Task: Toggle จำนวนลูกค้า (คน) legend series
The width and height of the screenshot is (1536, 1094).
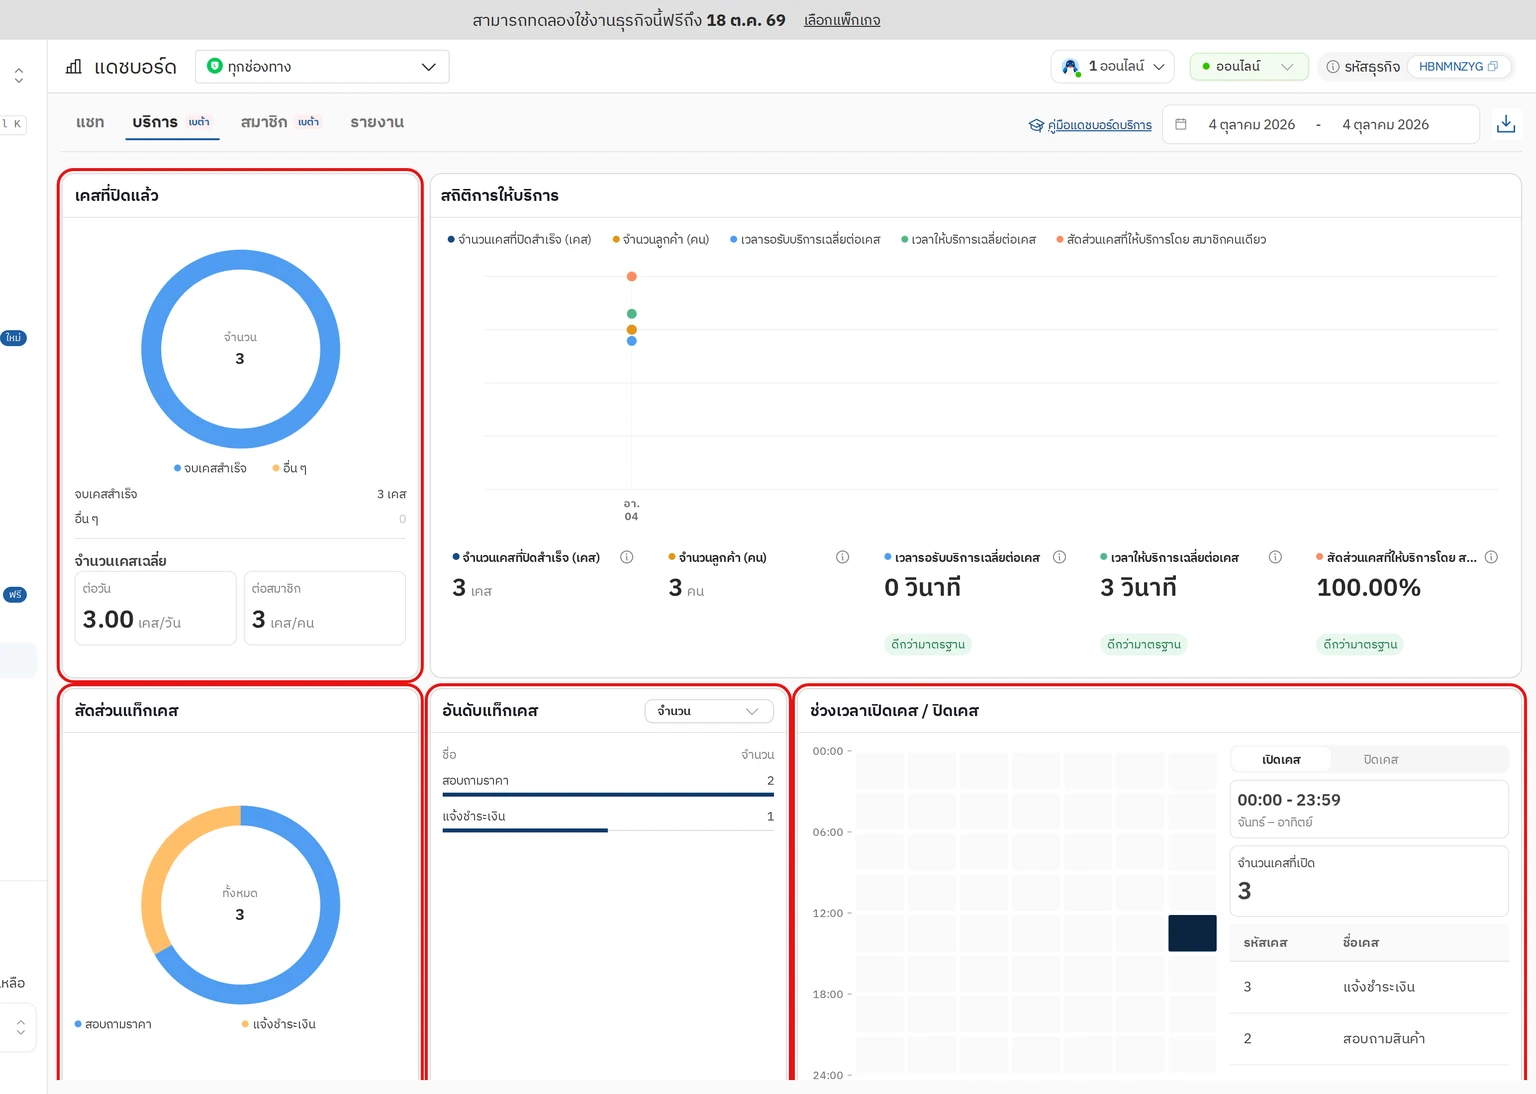Action: point(661,240)
